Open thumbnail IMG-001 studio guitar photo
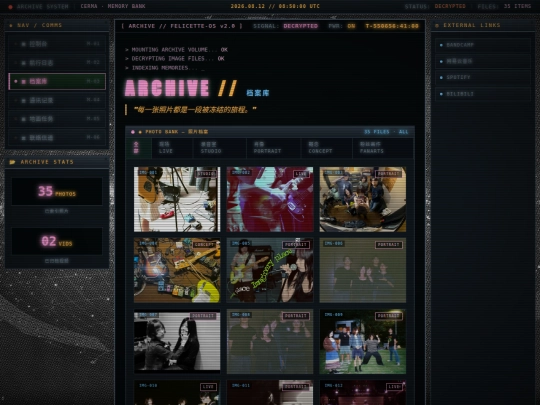 coord(177,199)
